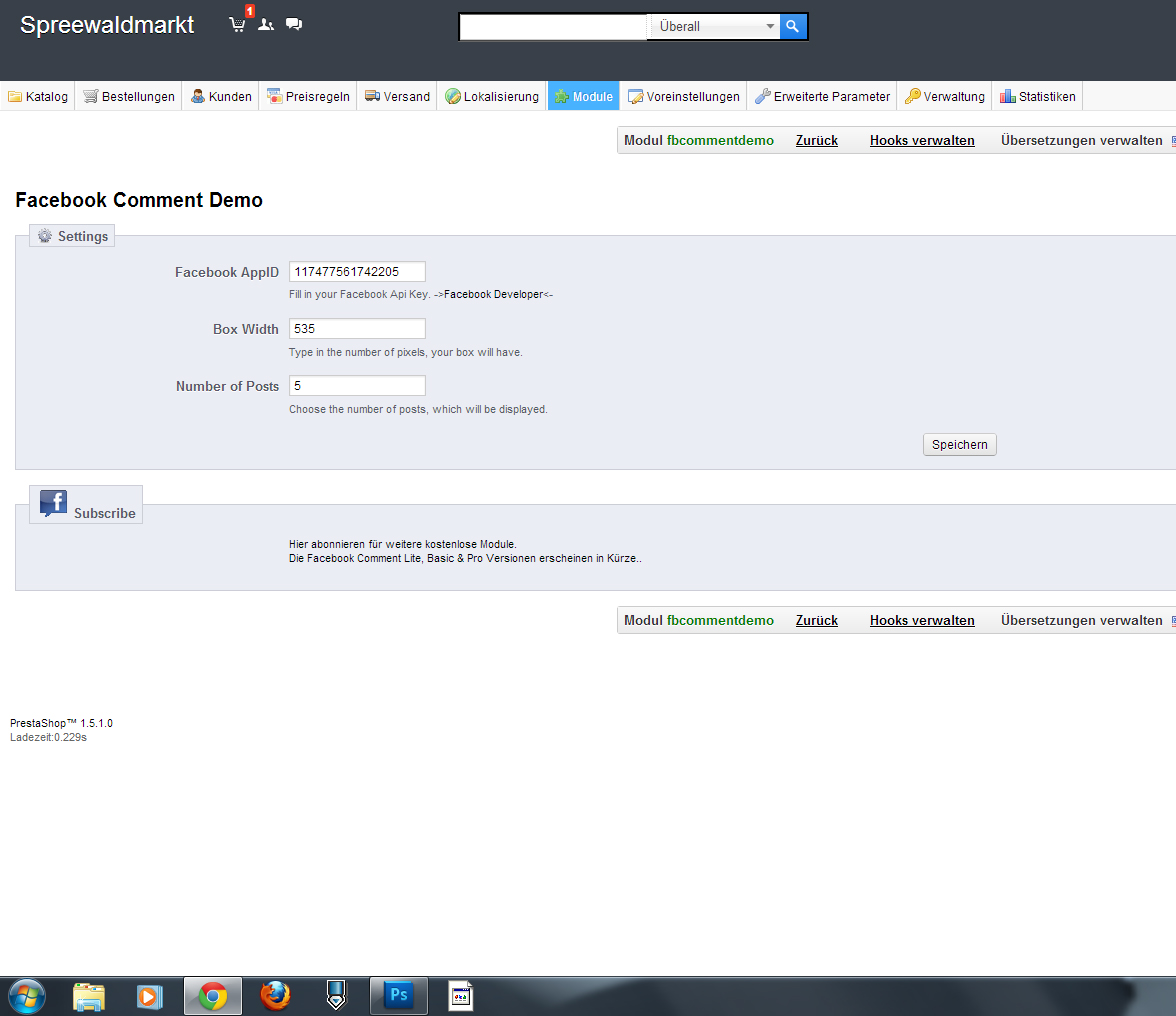Open the messages speech bubble icon
Viewport: 1176px width, 1016px height.
[x=294, y=24]
